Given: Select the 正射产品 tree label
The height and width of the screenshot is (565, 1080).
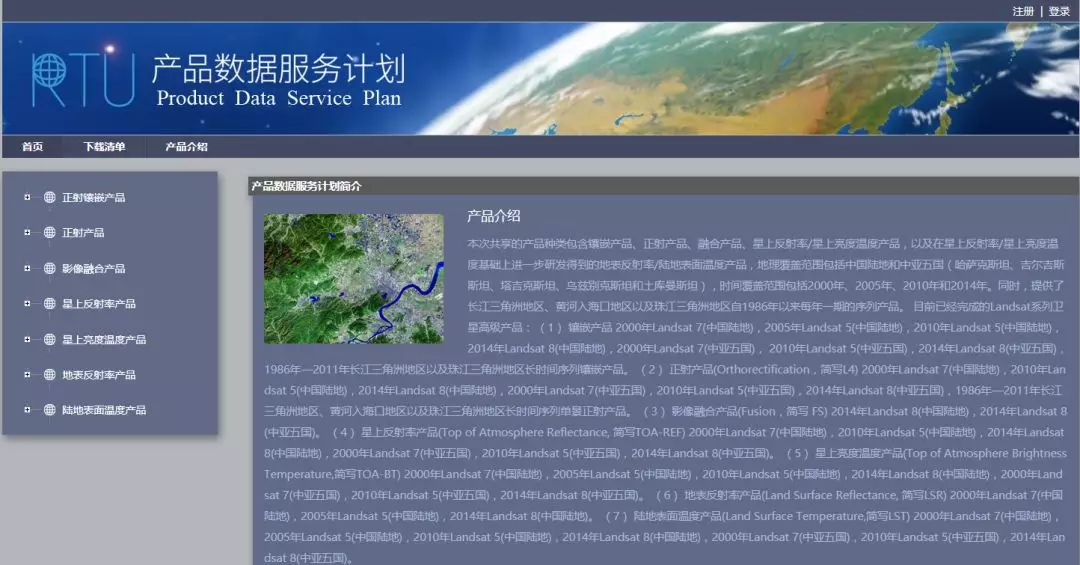Looking at the screenshot, I should 83,233.
